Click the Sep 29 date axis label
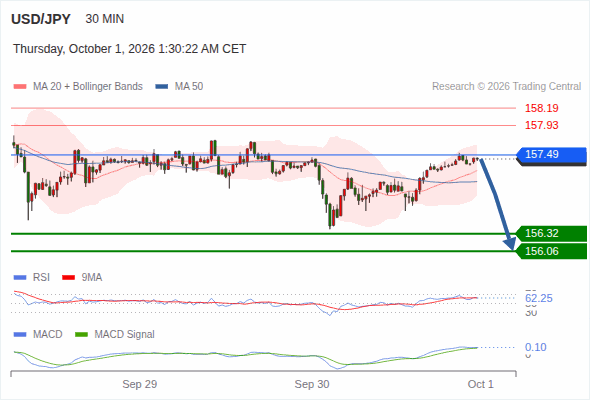Viewport: 590px width, 400px height. (x=140, y=384)
